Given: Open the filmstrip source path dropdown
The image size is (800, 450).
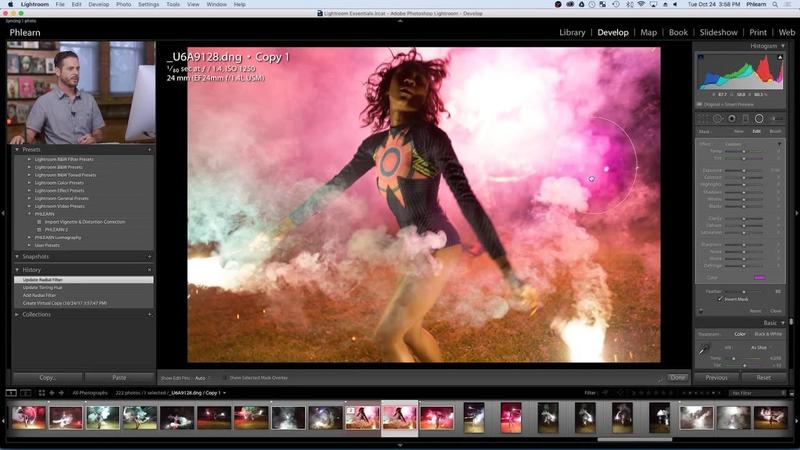Looking at the screenshot, I should [x=224, y=393].
